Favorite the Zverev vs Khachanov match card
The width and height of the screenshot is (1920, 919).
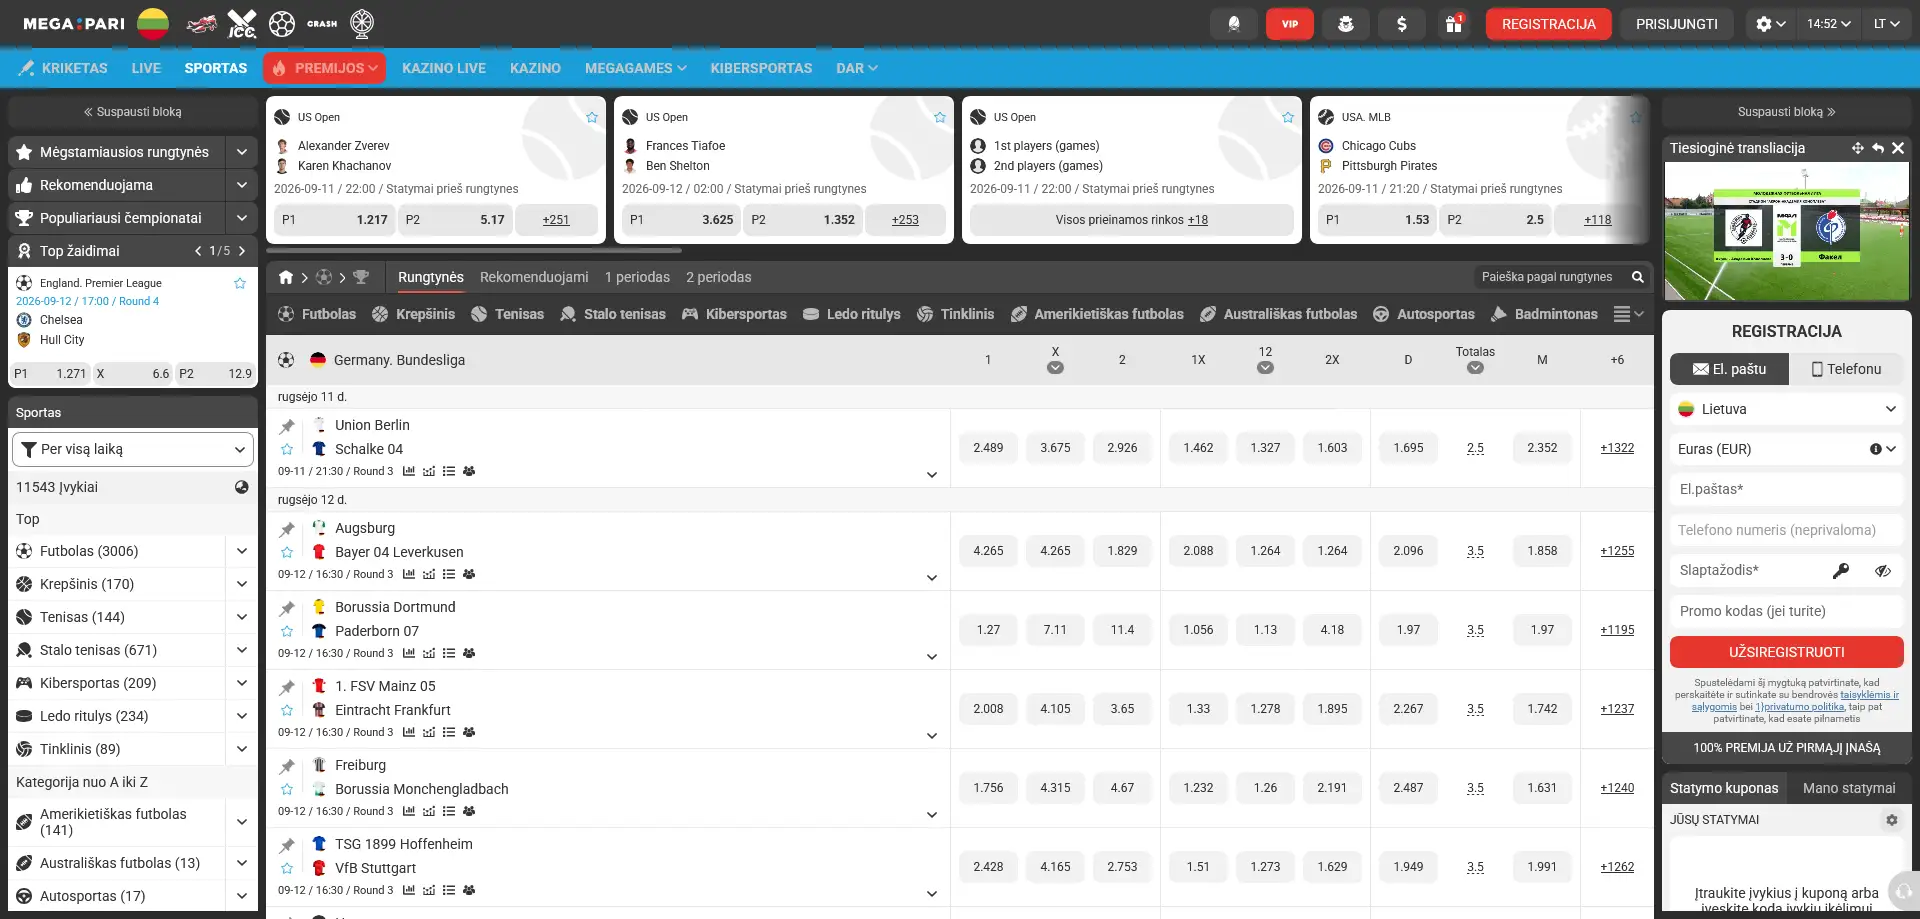pos(592,117)
